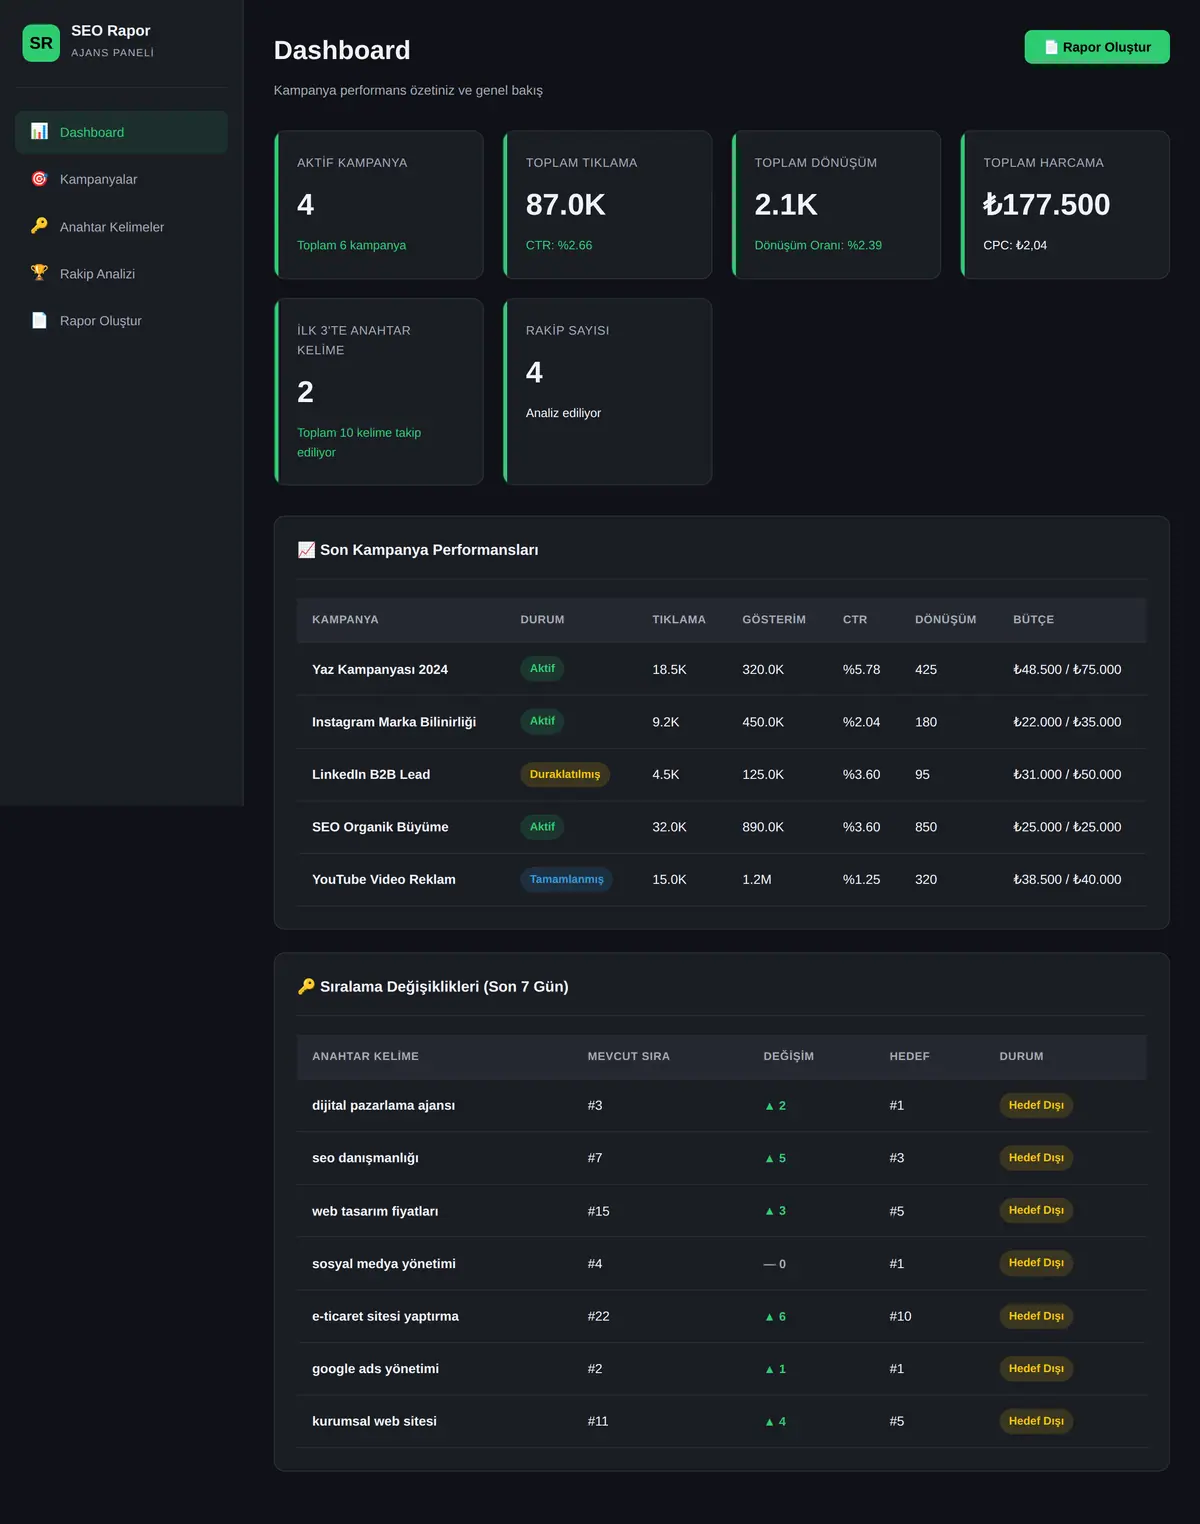1200x1524 pixels.
Task: Open the Kampanyalar menu item
Action: point(121,179)
